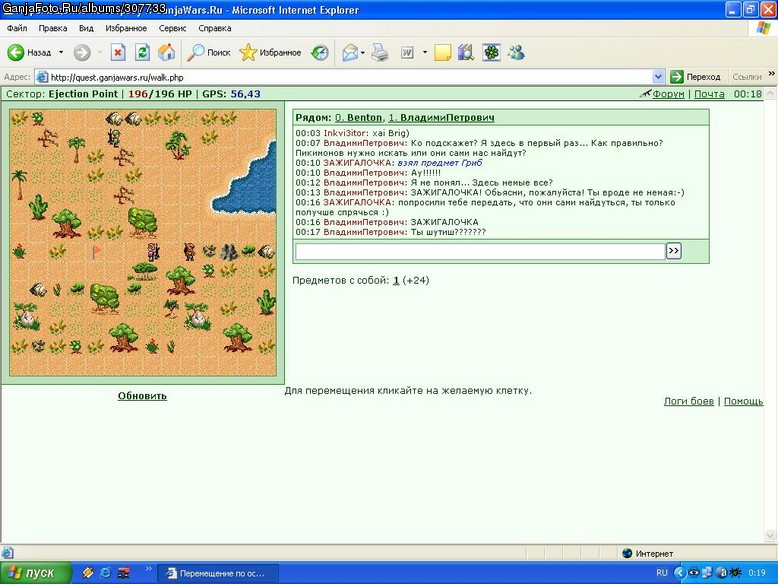Click the Интернет zone status indicator

[x=648, y=553]
